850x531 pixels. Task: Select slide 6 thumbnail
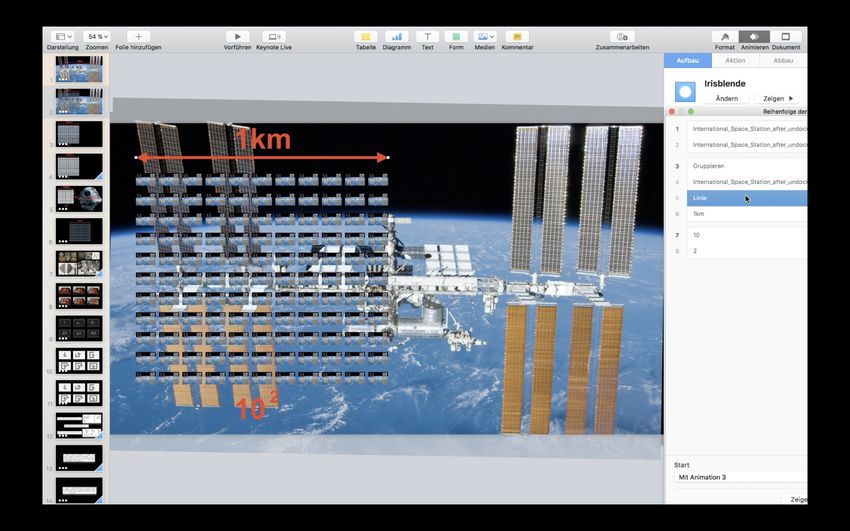coord(79,231)
